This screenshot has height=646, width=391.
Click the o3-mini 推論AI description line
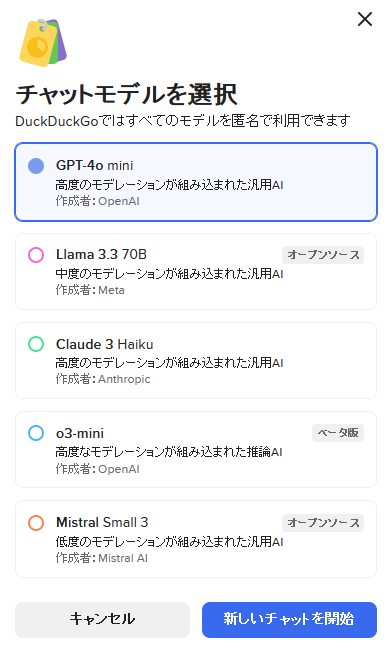coord(169,452)
